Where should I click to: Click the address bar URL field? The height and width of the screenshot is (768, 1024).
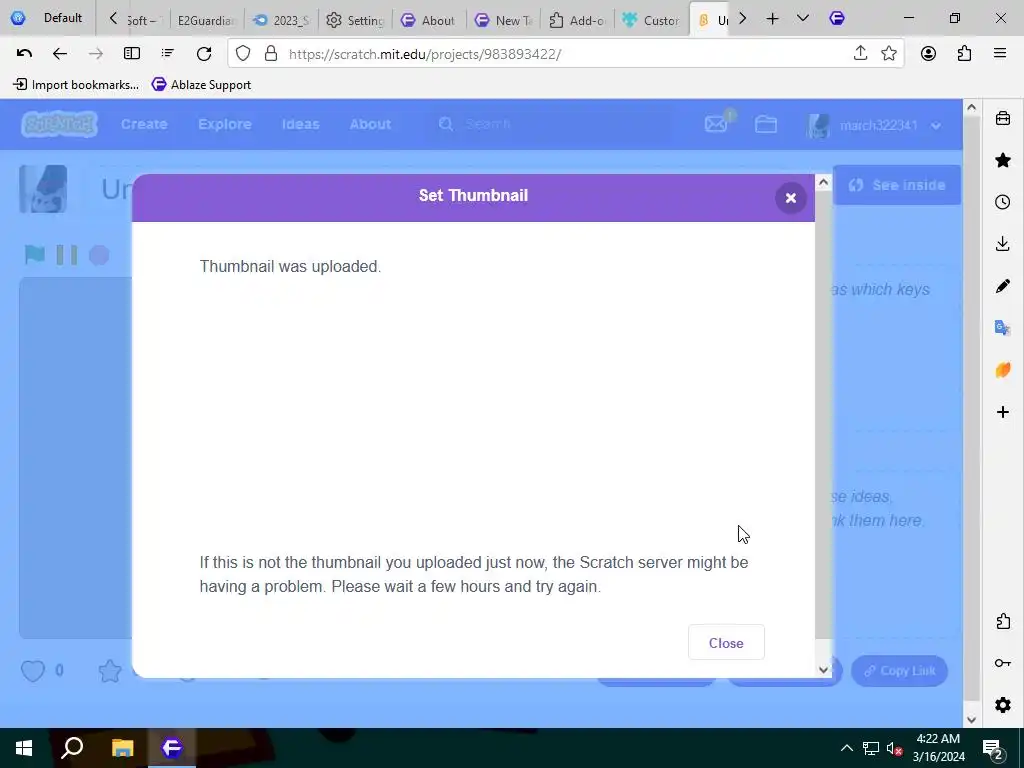(x=565, y=54)
